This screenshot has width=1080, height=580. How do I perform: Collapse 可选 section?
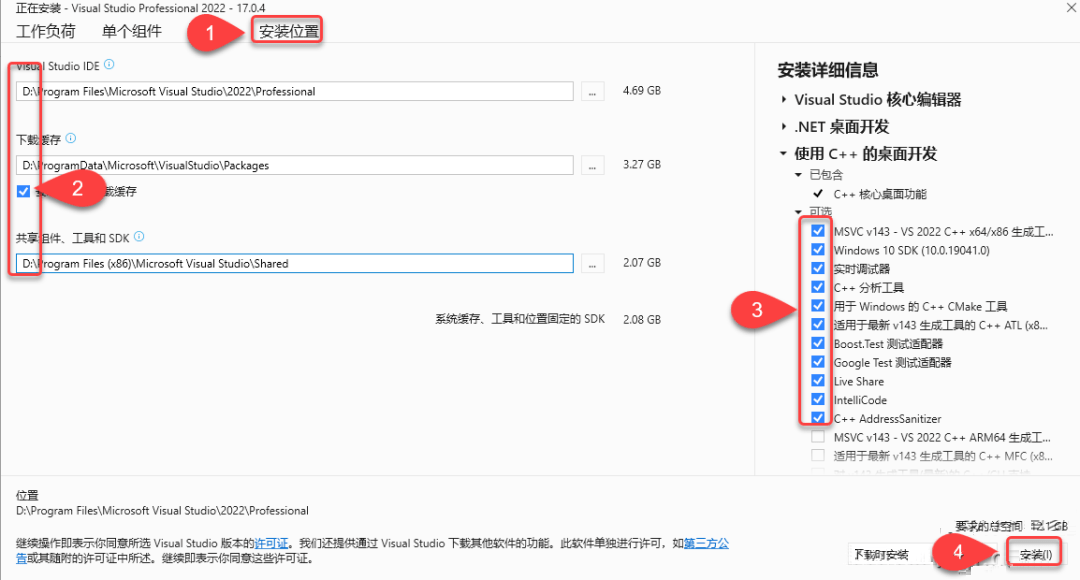[x=798, y=211]
